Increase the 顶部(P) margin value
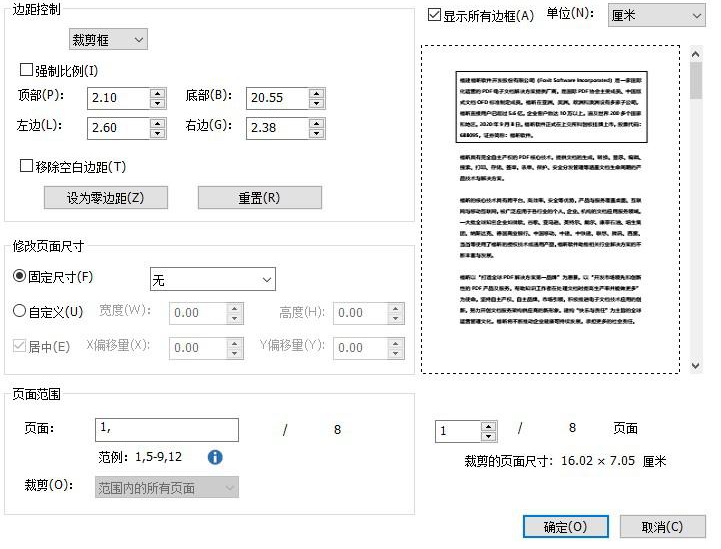 pyautogui.click(x=158, y=93)
